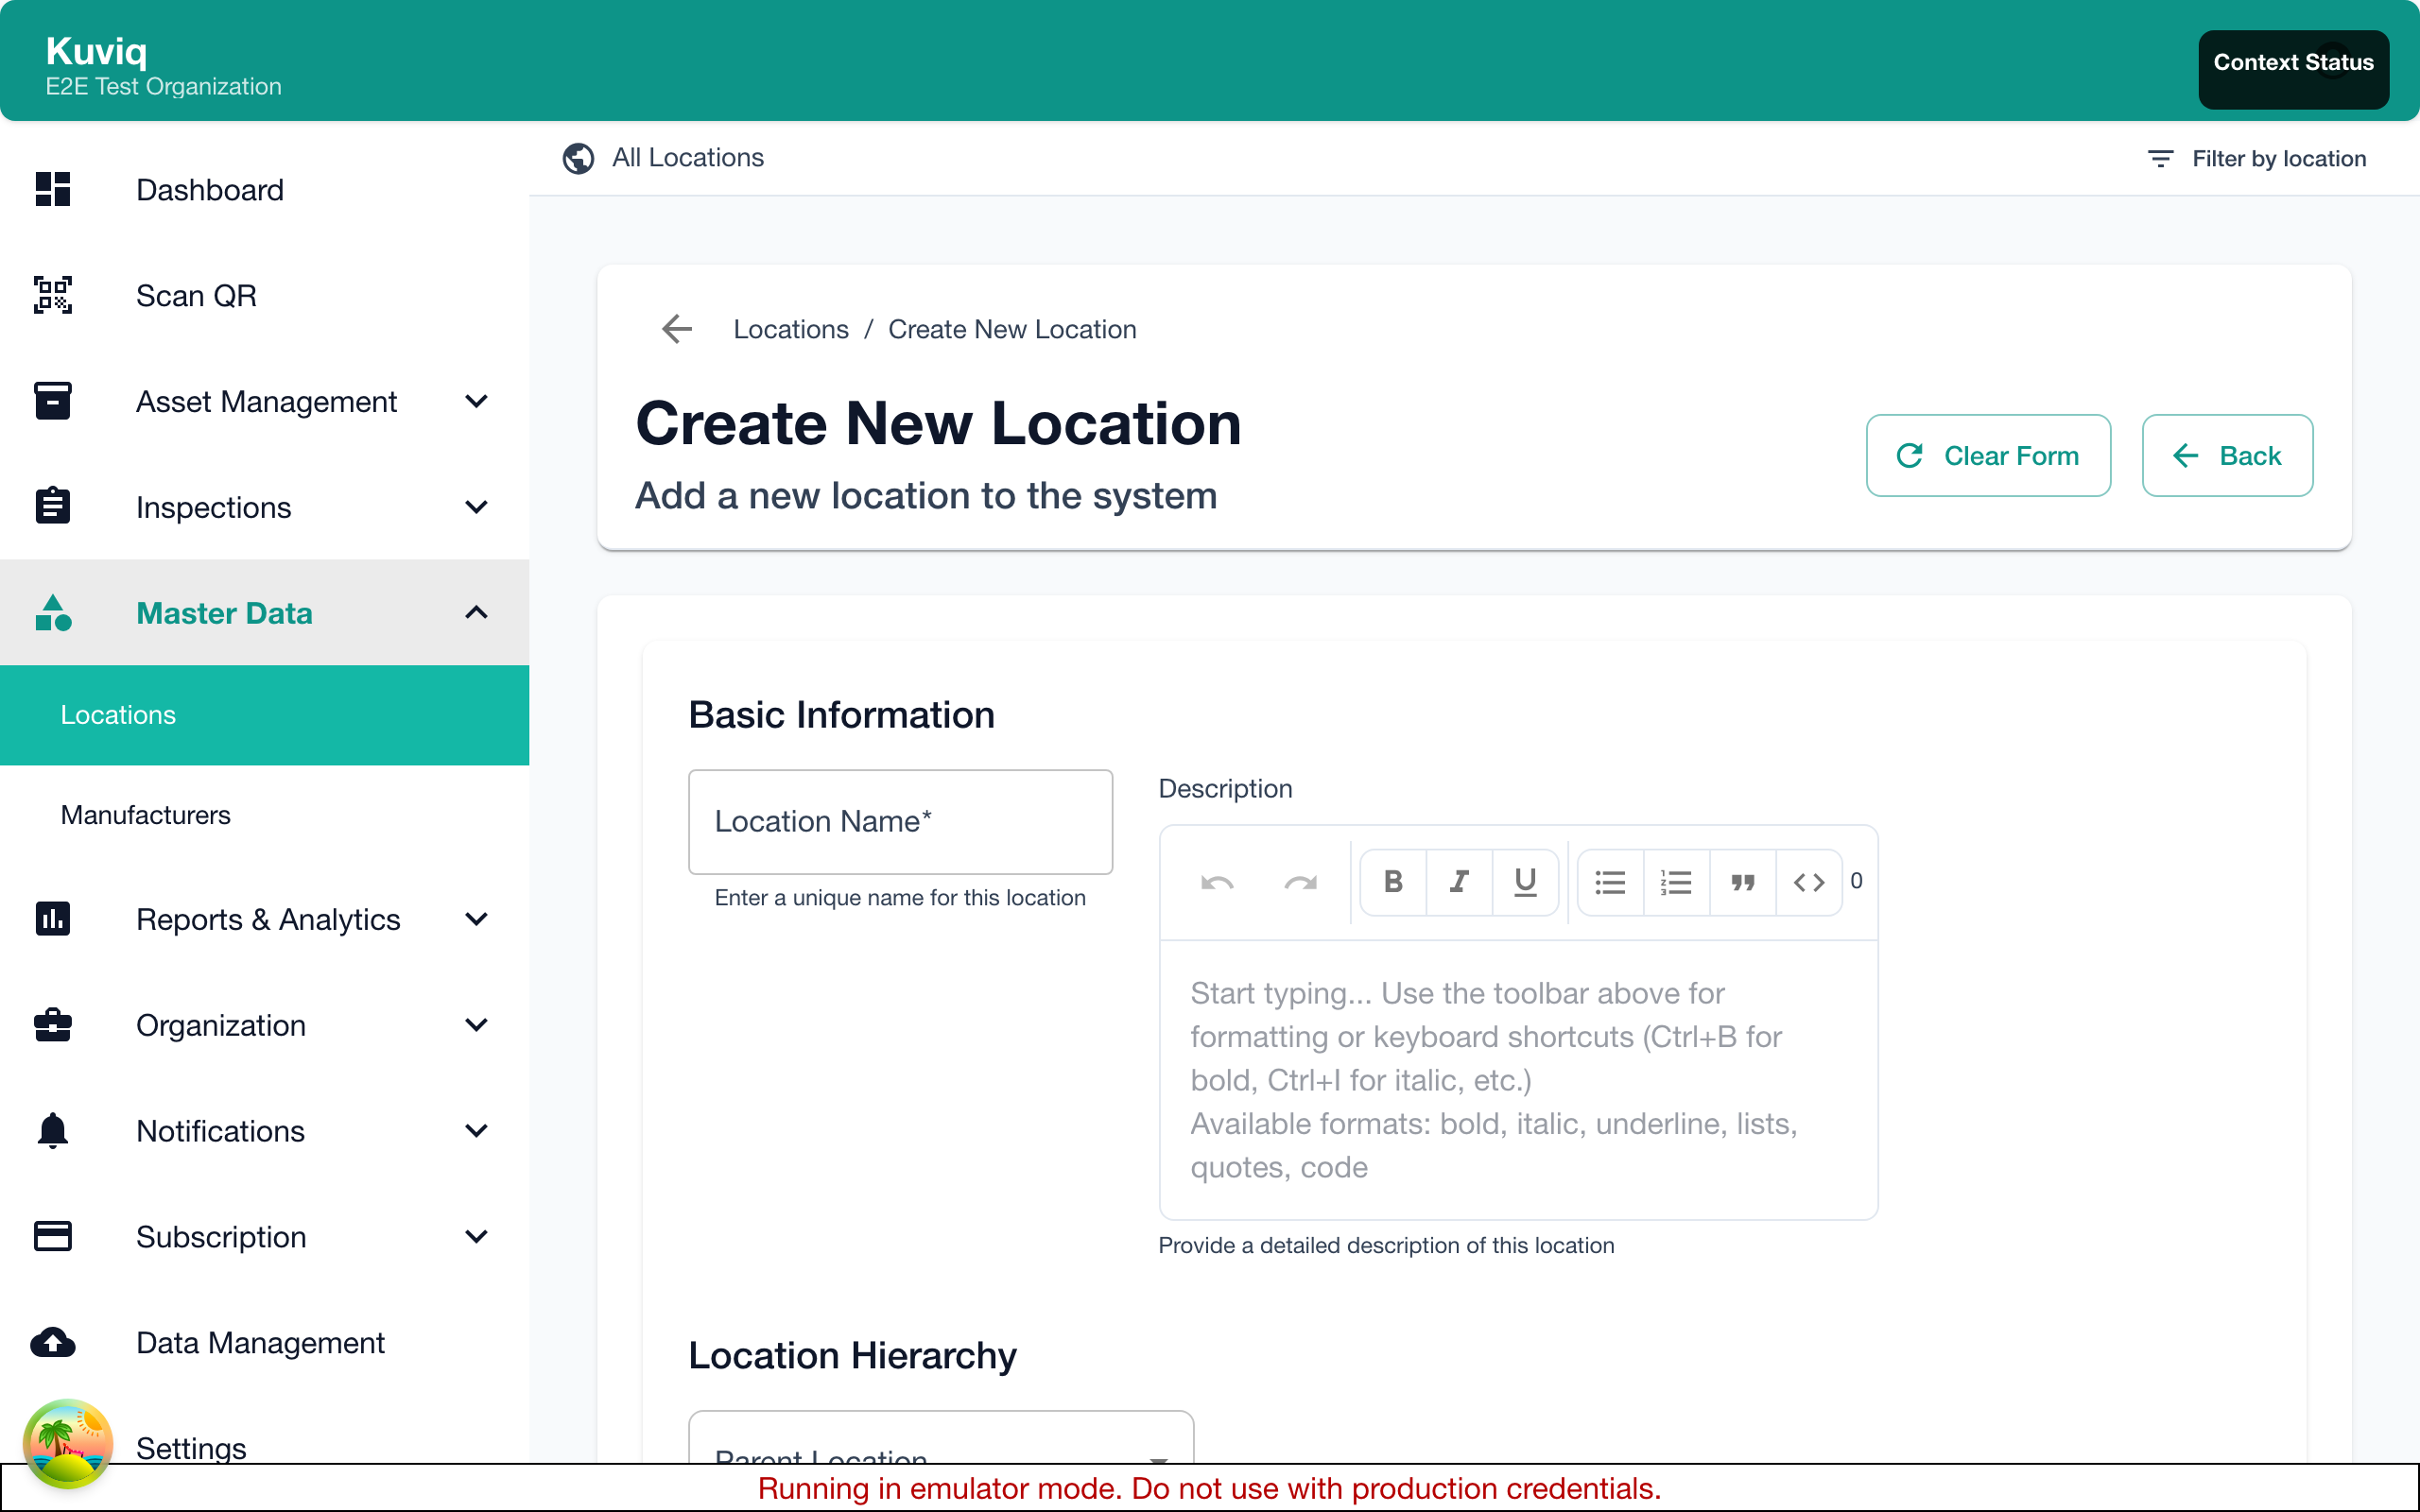Image resolution: width=2420 pixels, height=1512 pixels.
Task: Click Locations breadcrumb link
Action: click(x=791, y=329)
